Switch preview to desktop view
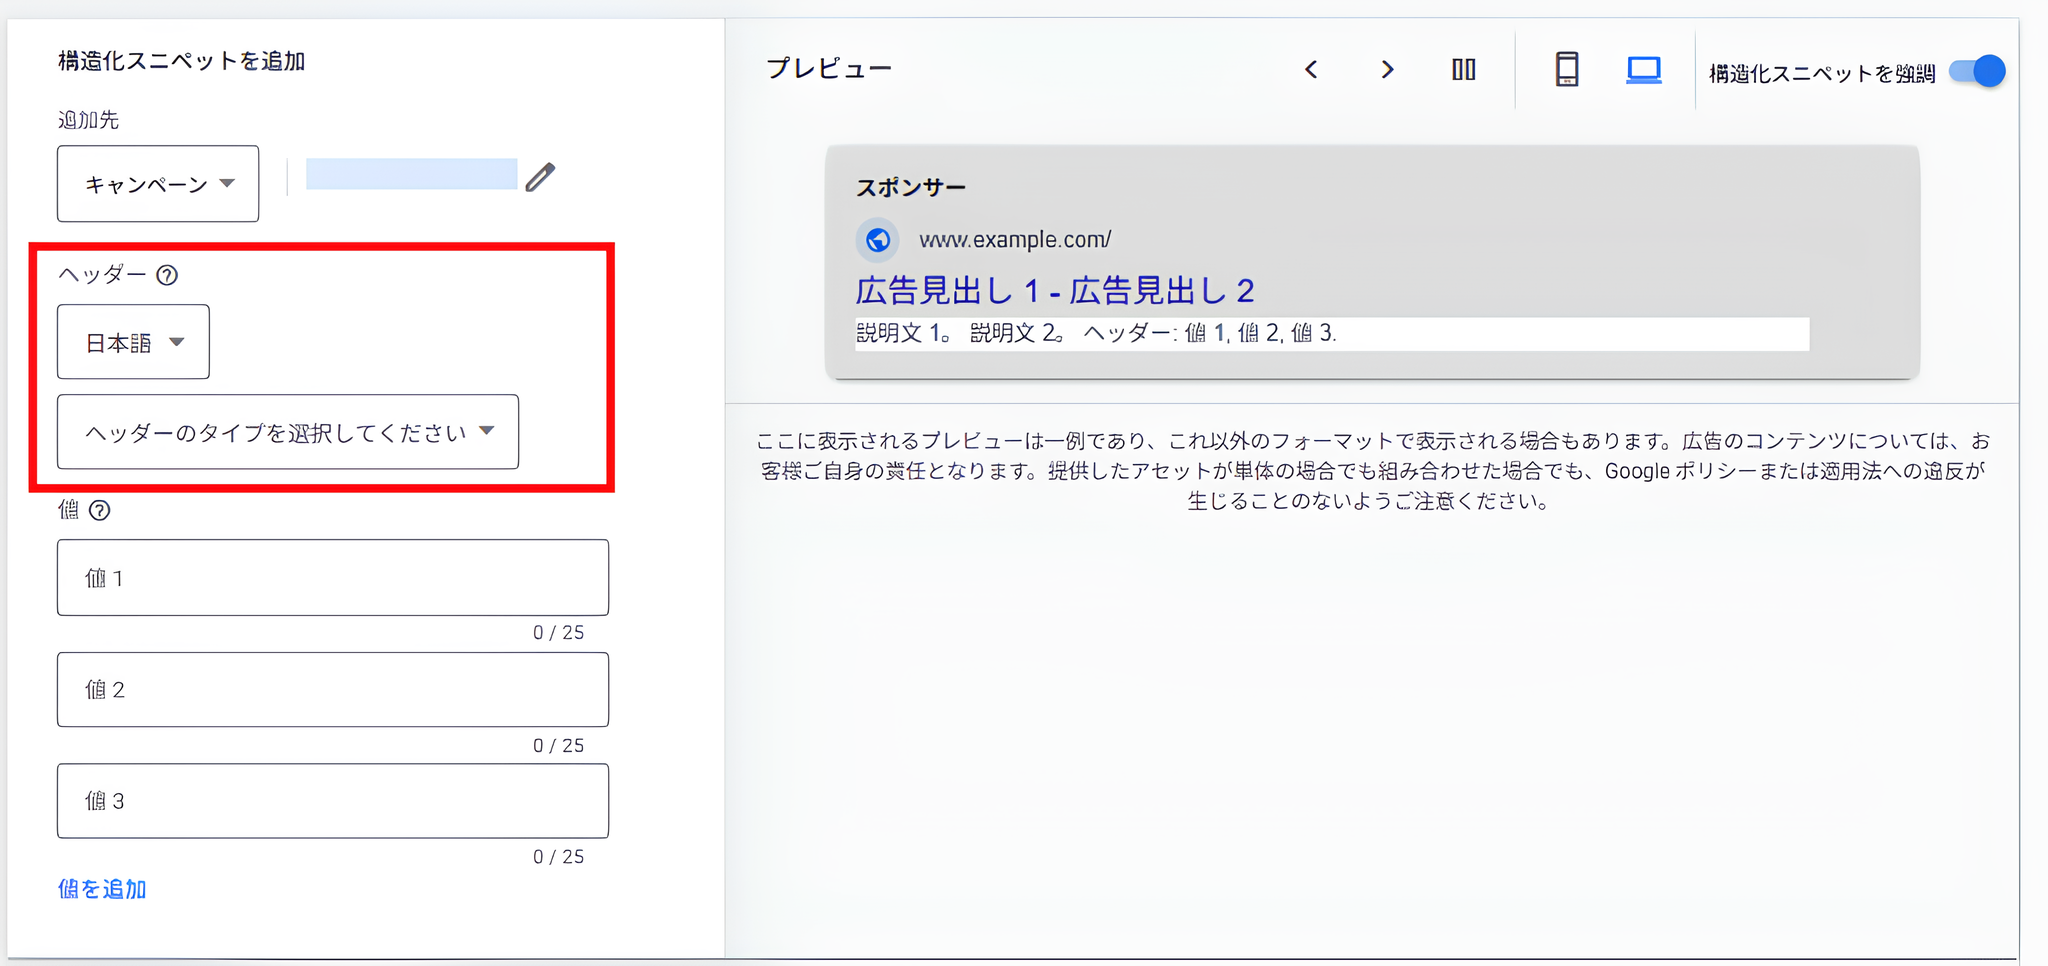The image size is (2048, 966). pyautogui.click(x=1643, y=70)
